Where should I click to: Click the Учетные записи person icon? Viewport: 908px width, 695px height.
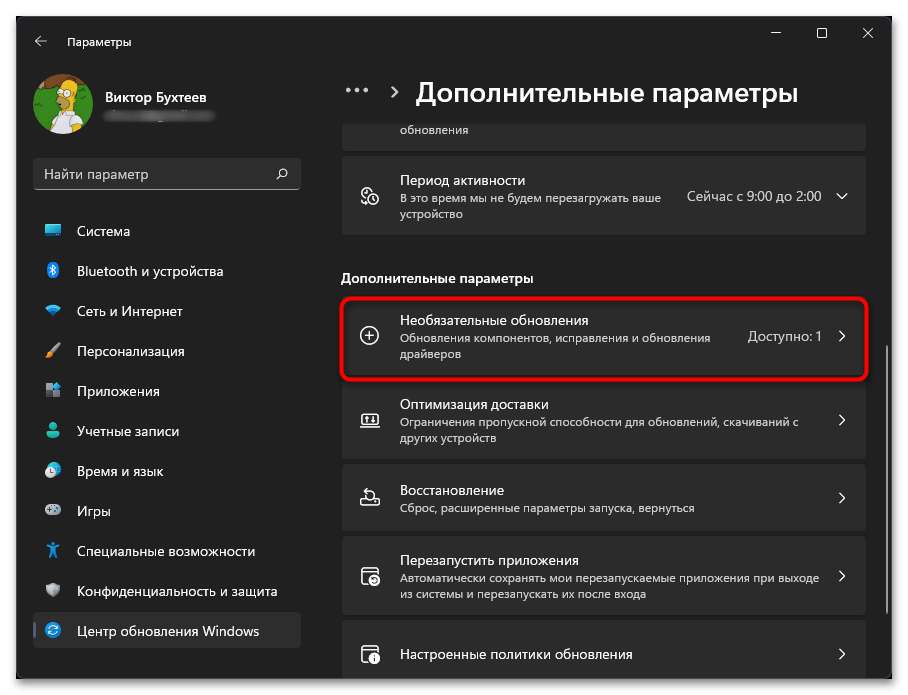point(53,430)
